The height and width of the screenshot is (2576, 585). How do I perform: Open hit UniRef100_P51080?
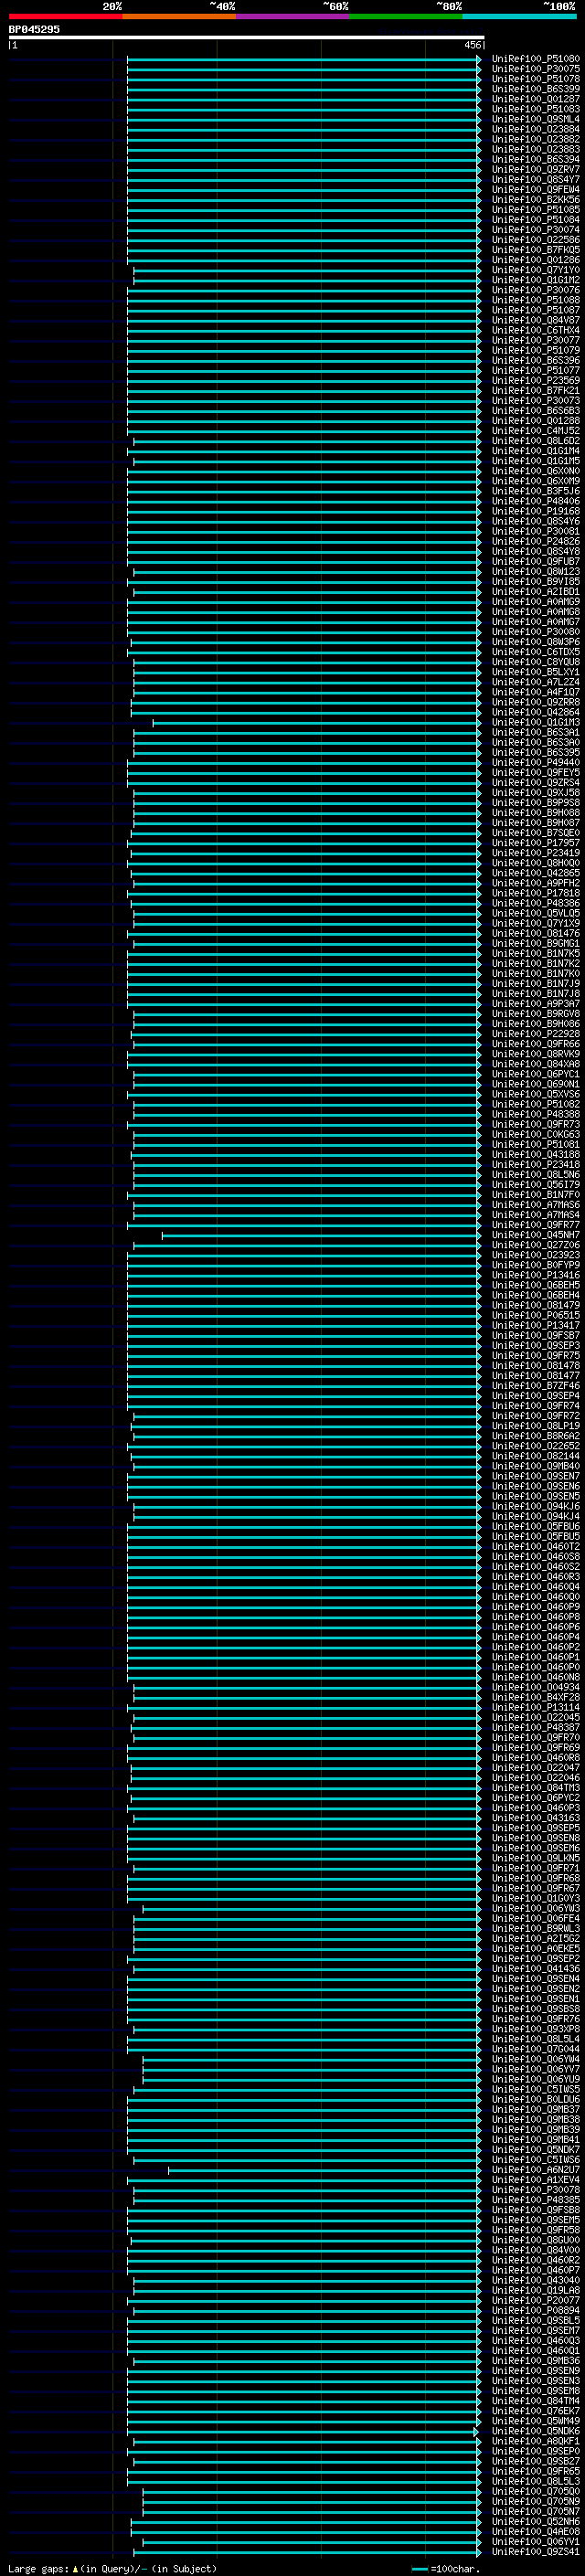pyautogui.click(x=535, y=59)
